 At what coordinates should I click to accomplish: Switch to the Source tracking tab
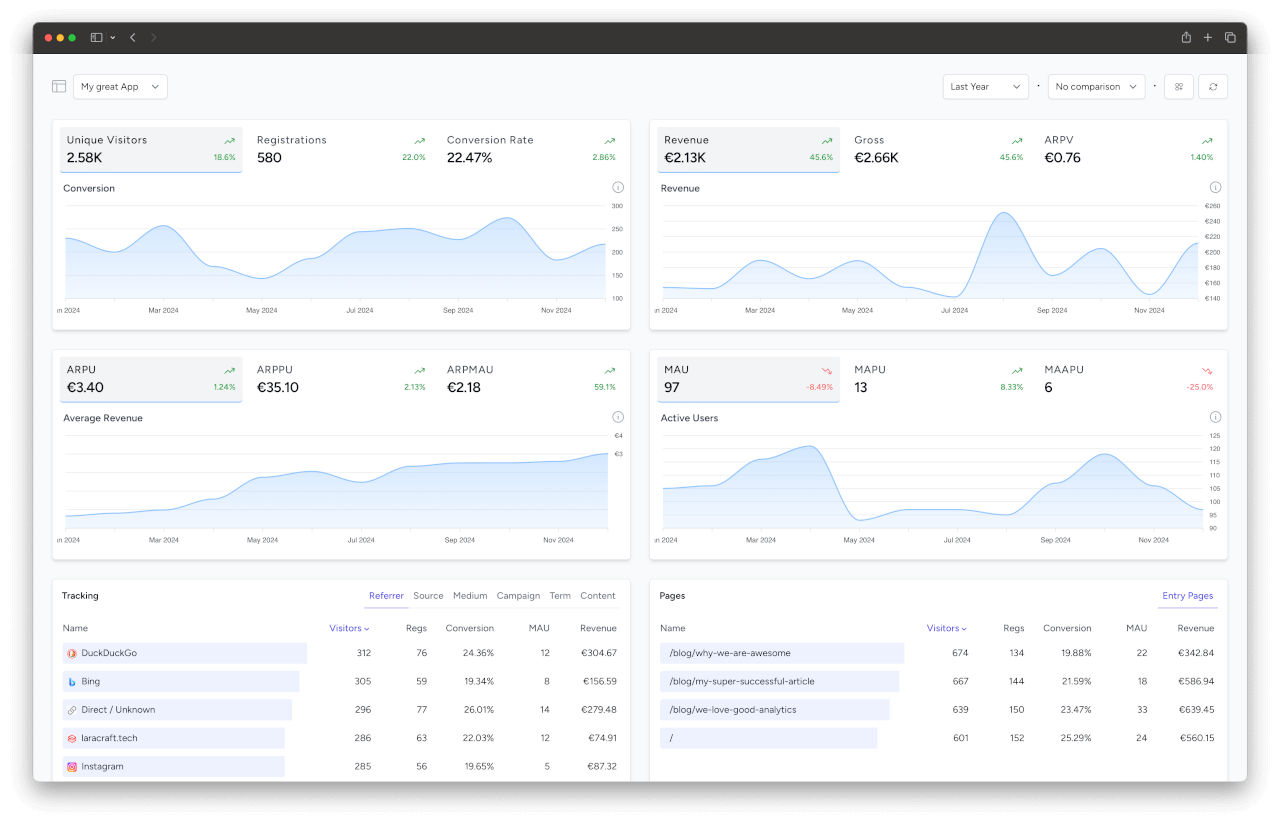[x=428, y=596]
